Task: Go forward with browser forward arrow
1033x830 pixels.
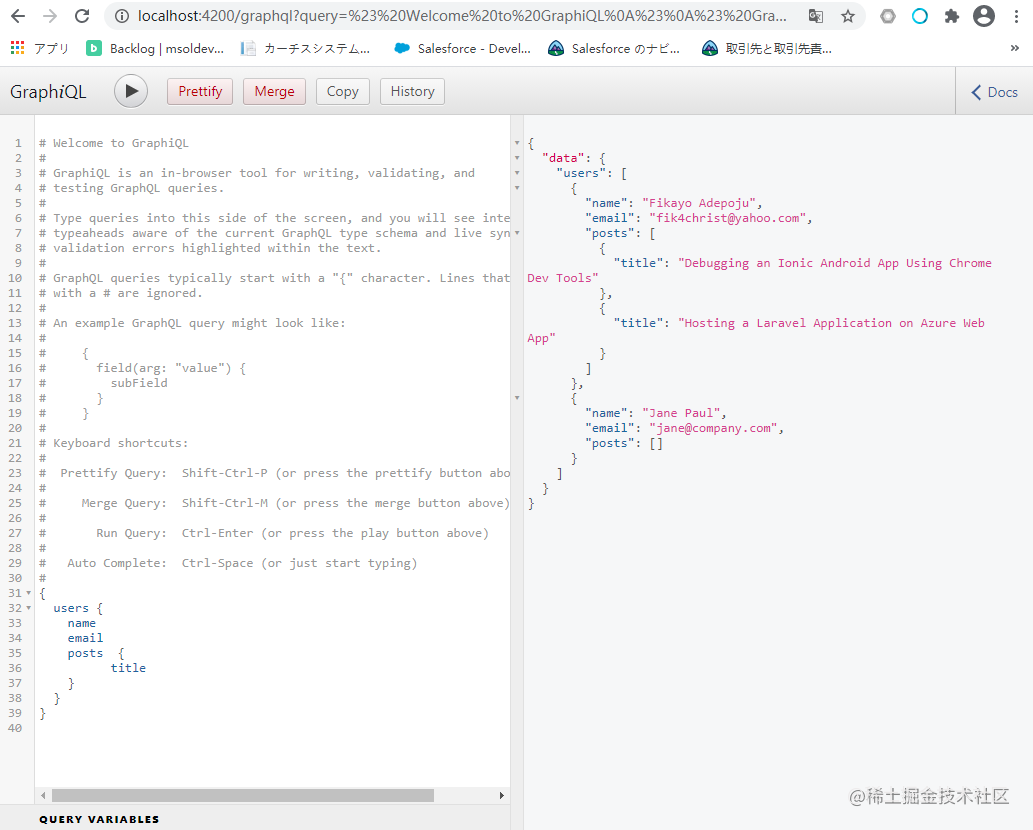Action: [x=49, y=16]
